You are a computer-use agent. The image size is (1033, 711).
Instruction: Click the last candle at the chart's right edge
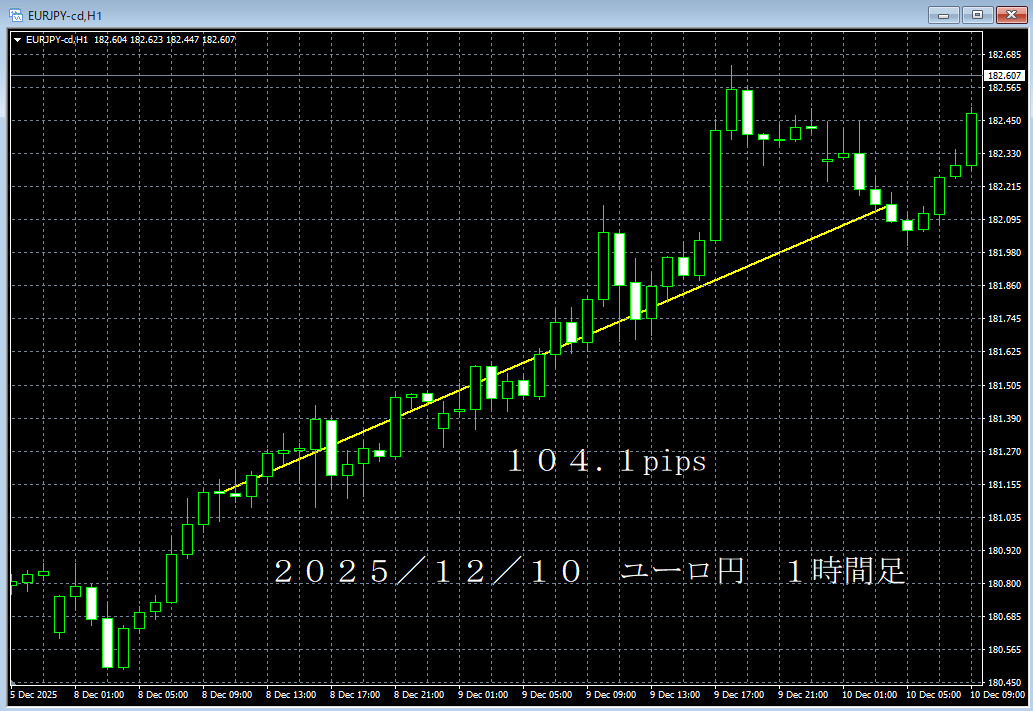point(971,139)
